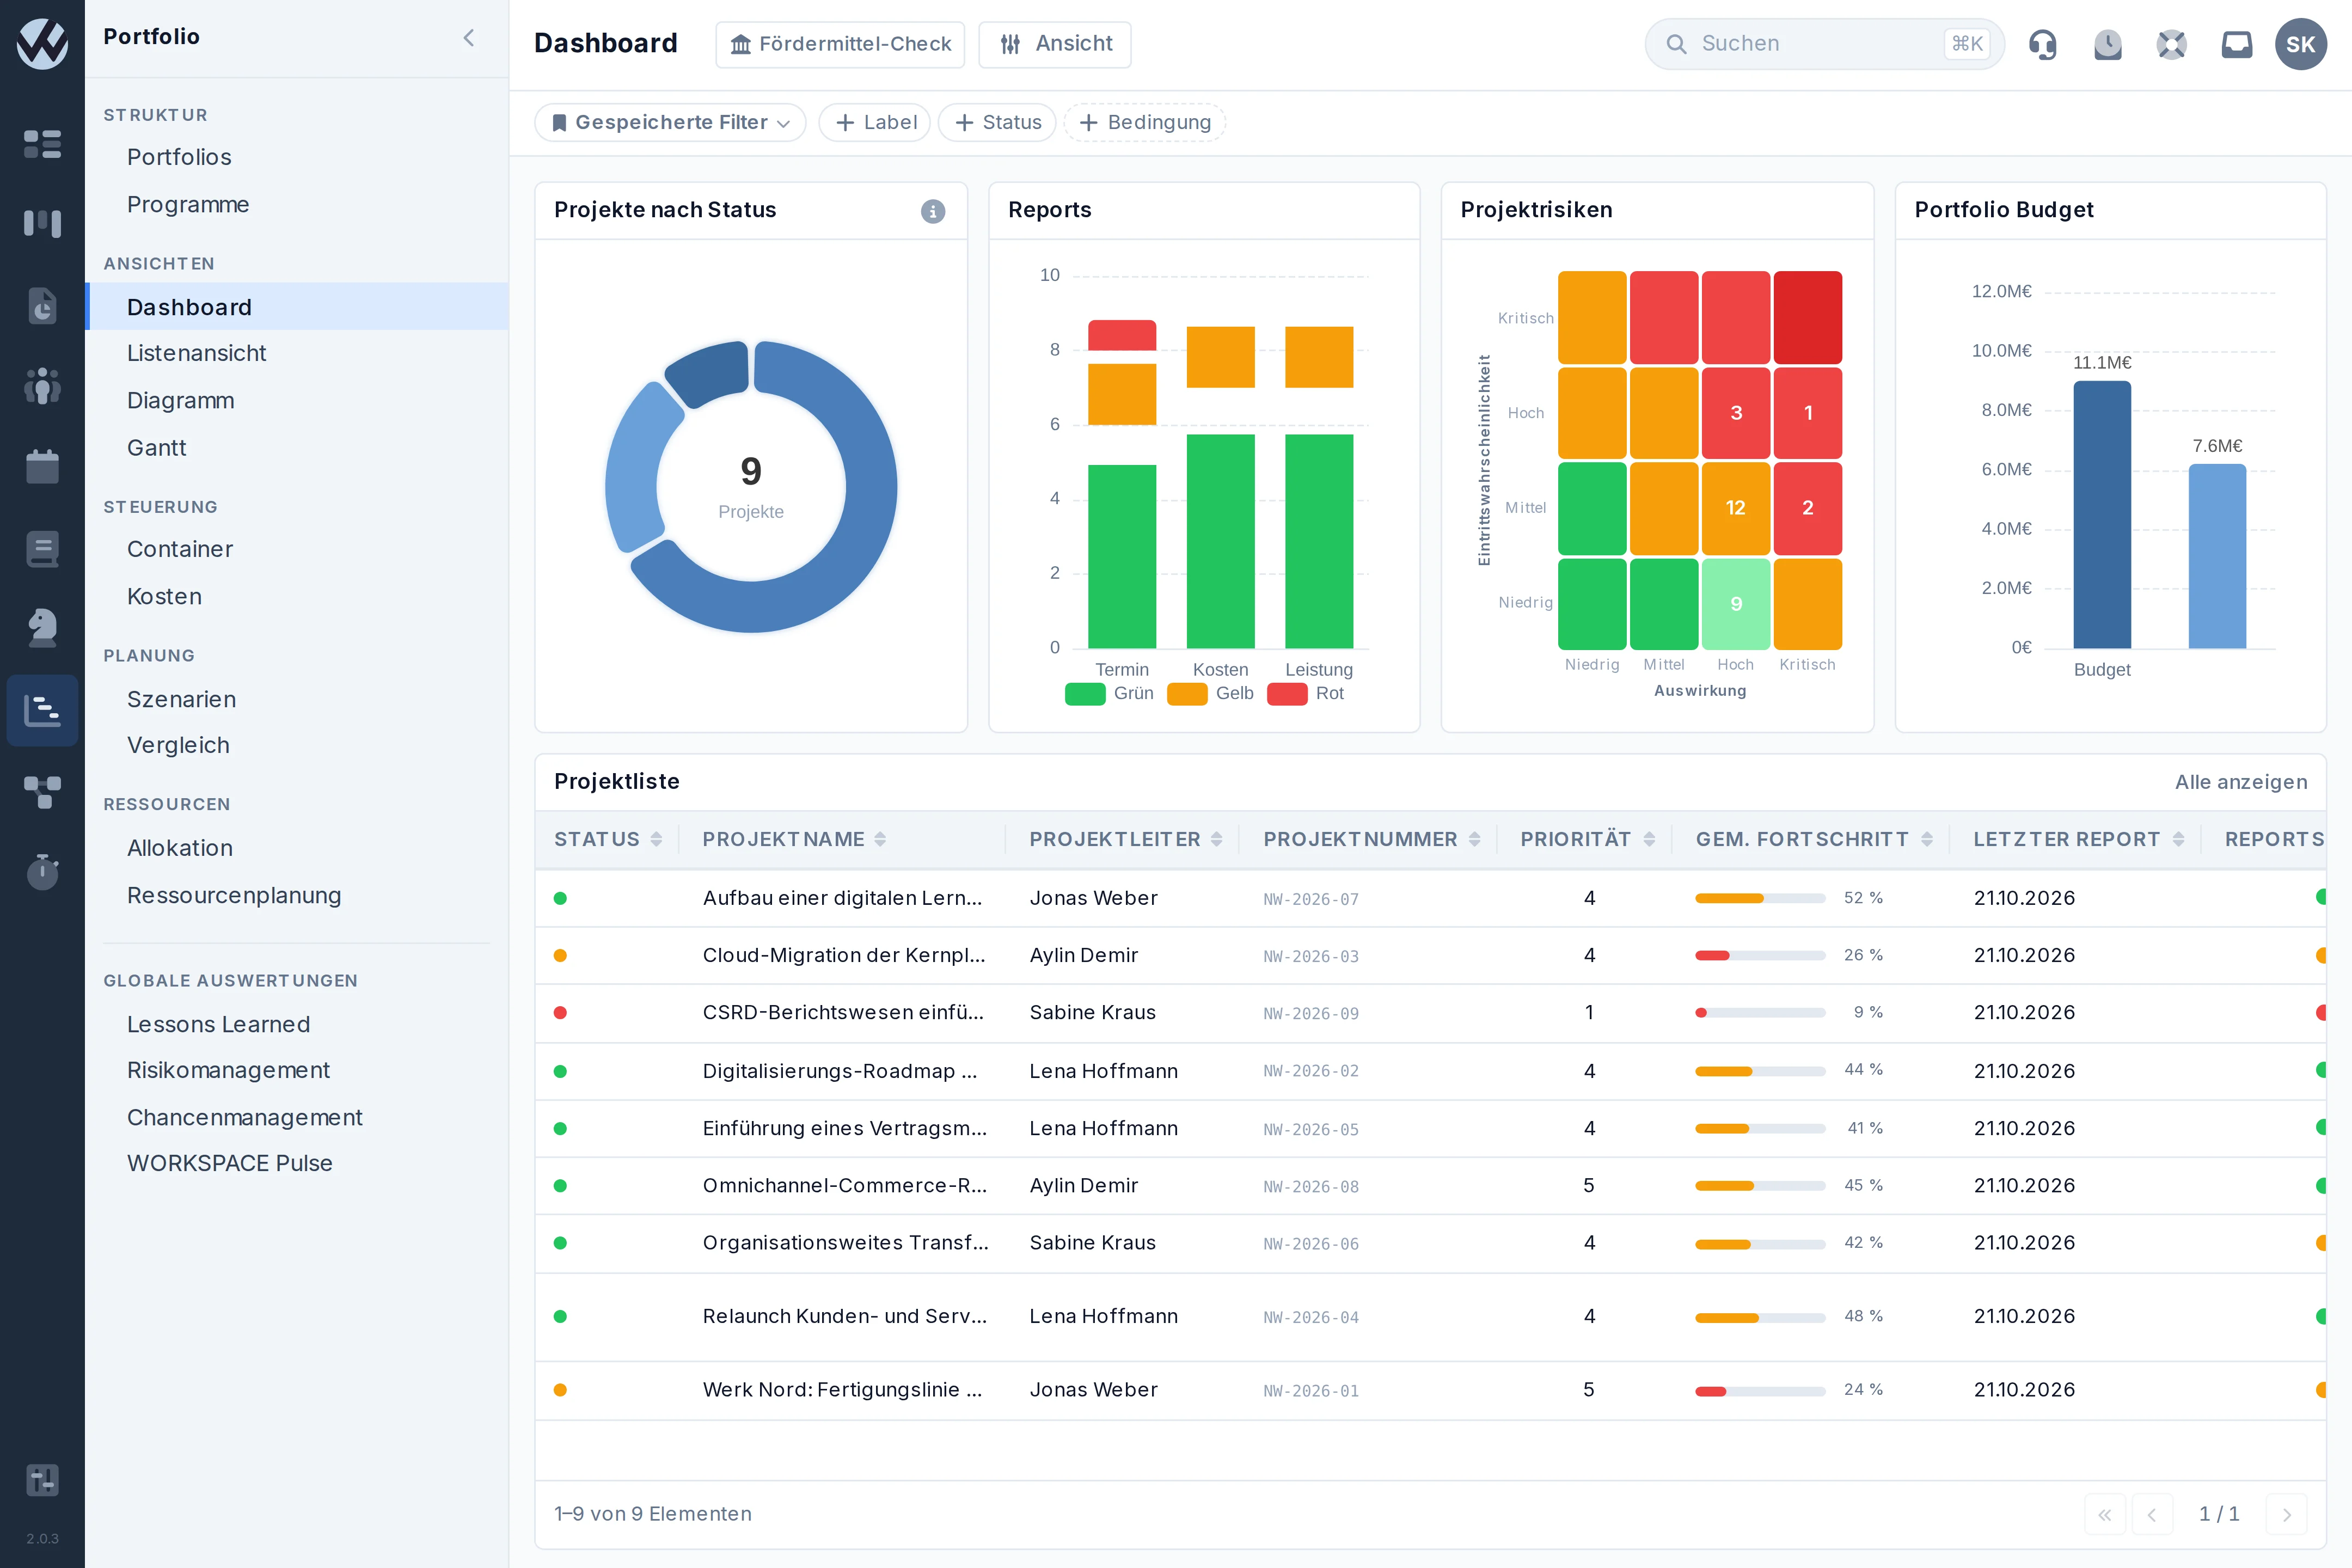The height and width of the screenshot is (1568, 2352).
Task: Open the chess knight strategy icon in the left rail
Action: point(42,628)
